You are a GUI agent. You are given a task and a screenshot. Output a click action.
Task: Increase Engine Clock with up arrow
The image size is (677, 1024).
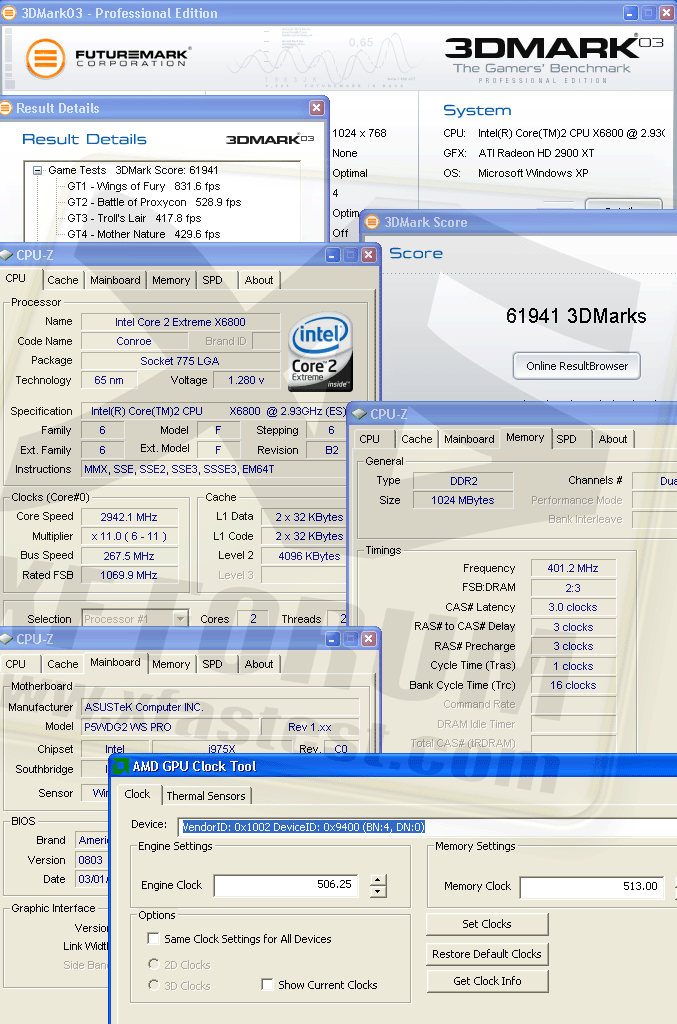coord(378,880)
